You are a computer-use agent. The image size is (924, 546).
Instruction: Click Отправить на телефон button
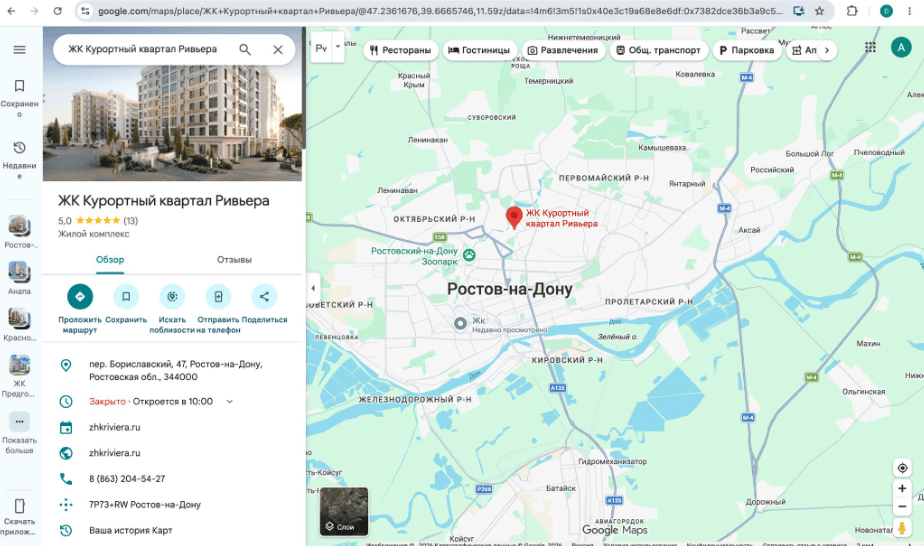(218, 296)
